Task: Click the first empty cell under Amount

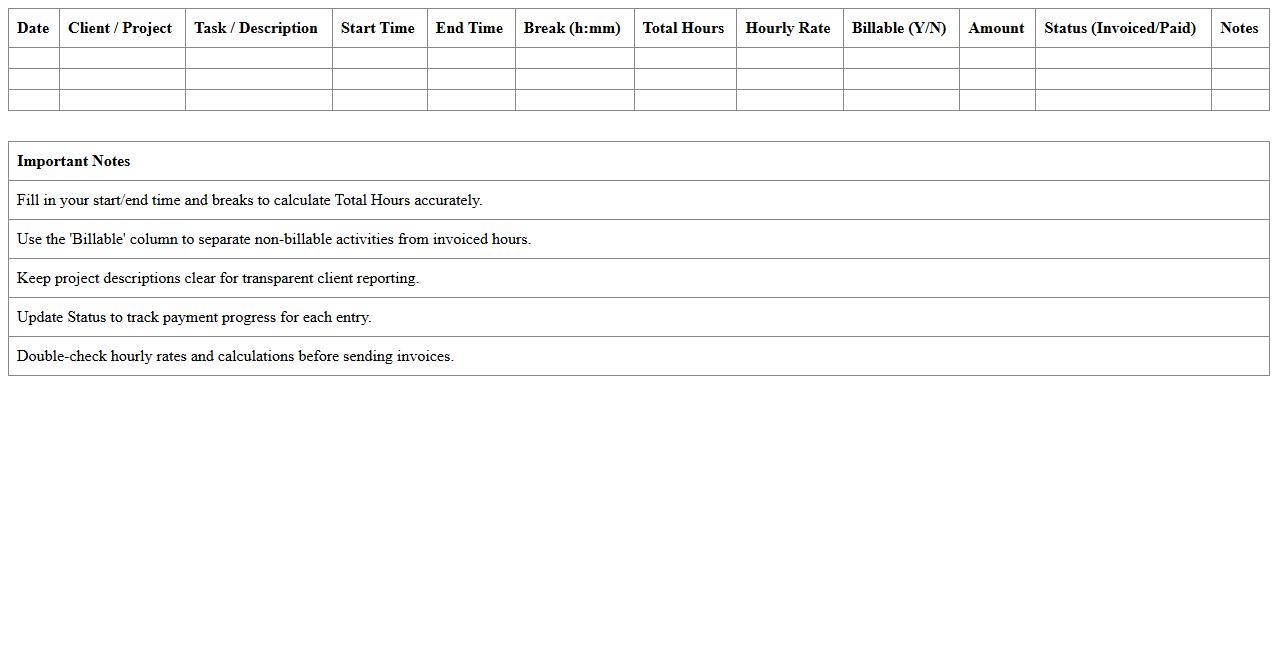Action: point(997,58)
